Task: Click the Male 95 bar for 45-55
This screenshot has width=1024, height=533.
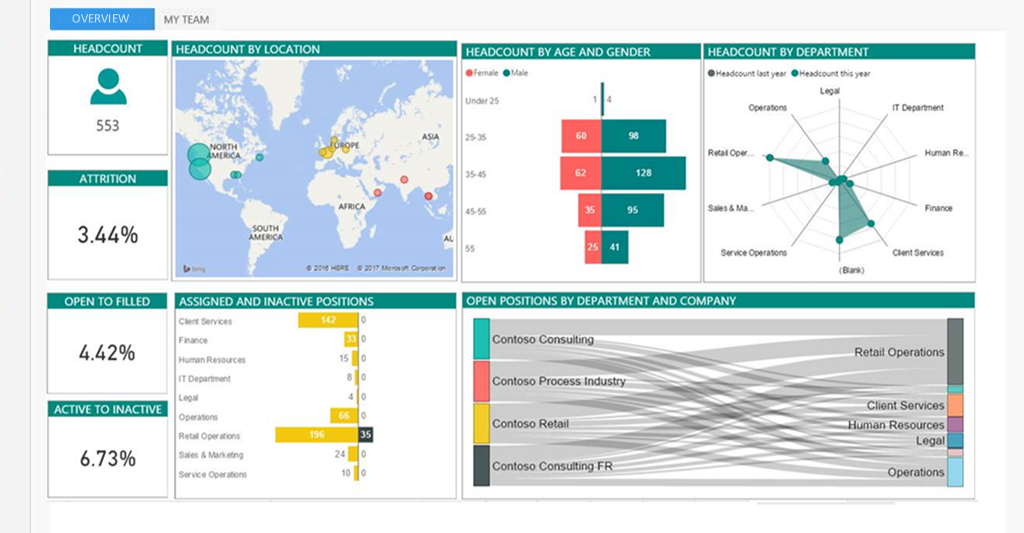Action: [633, 210]
